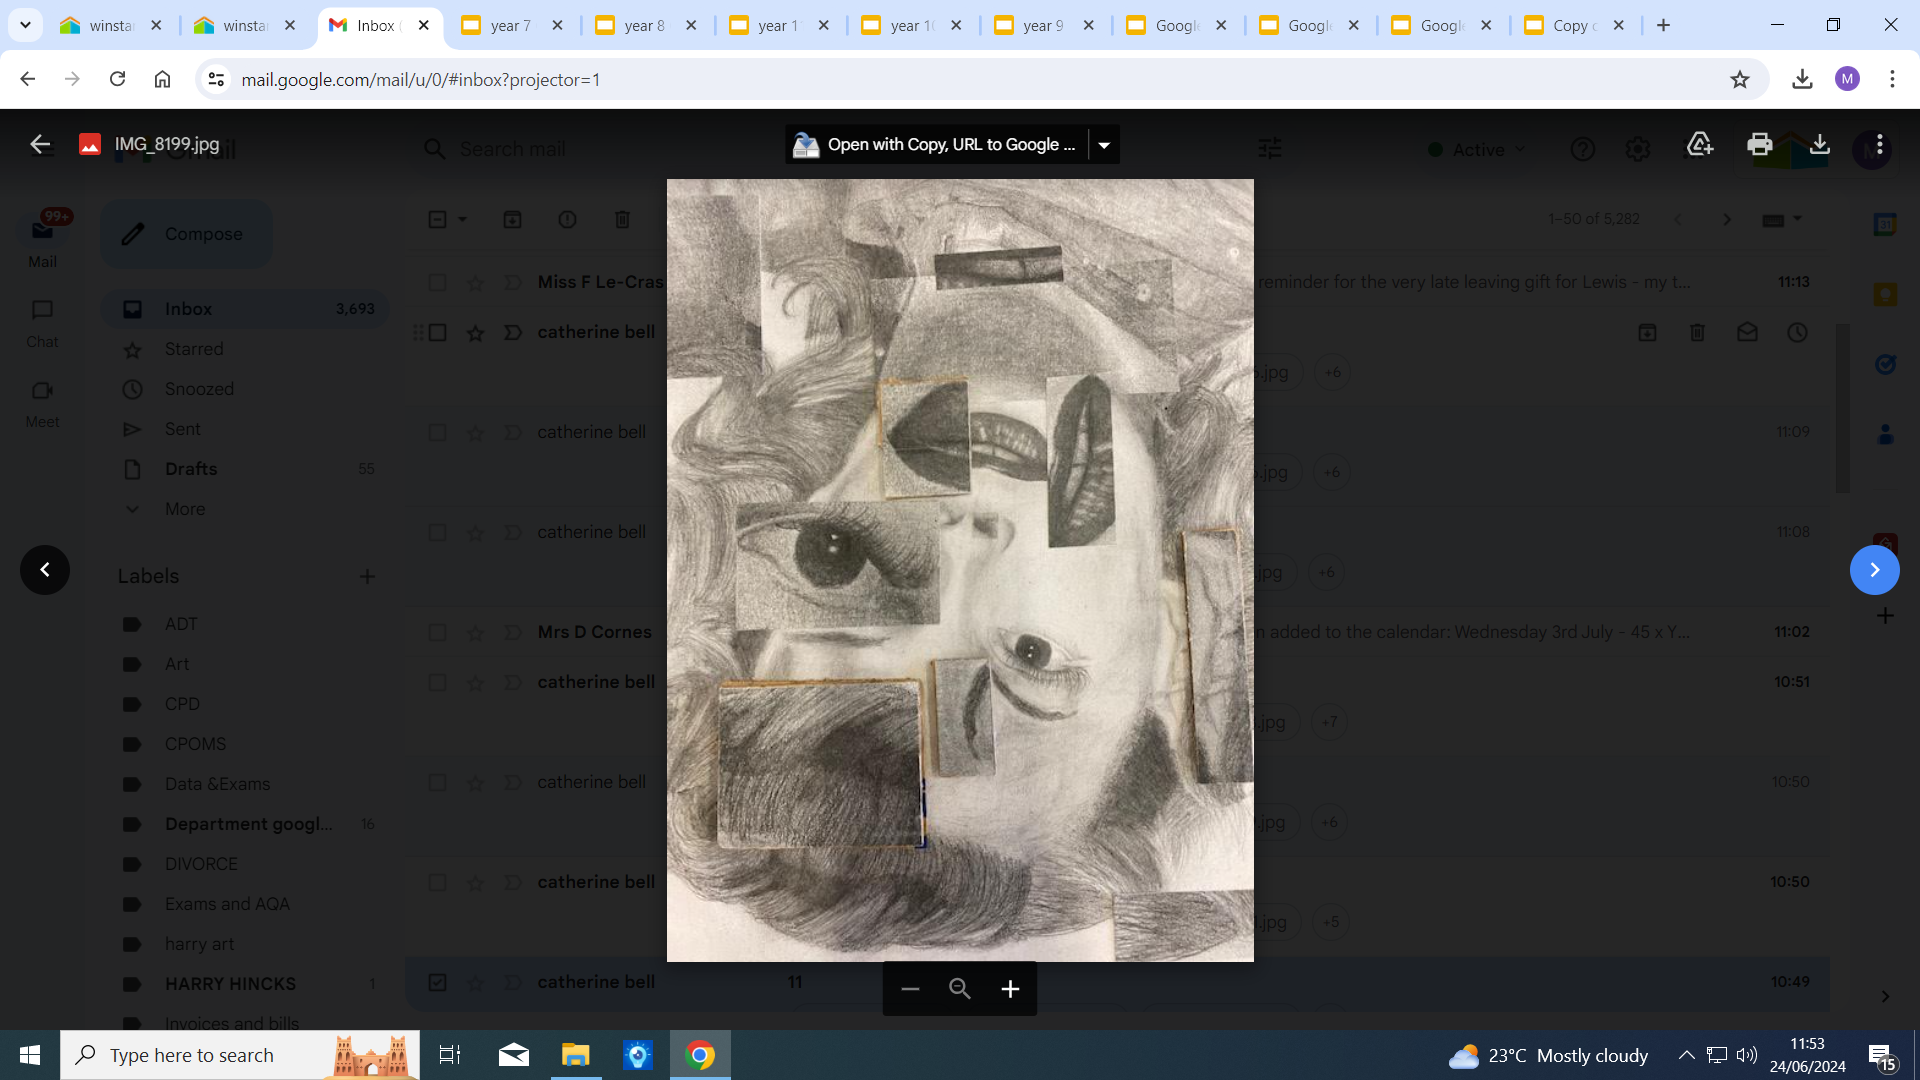Report spam from the toolbar

tap(567, 219)
